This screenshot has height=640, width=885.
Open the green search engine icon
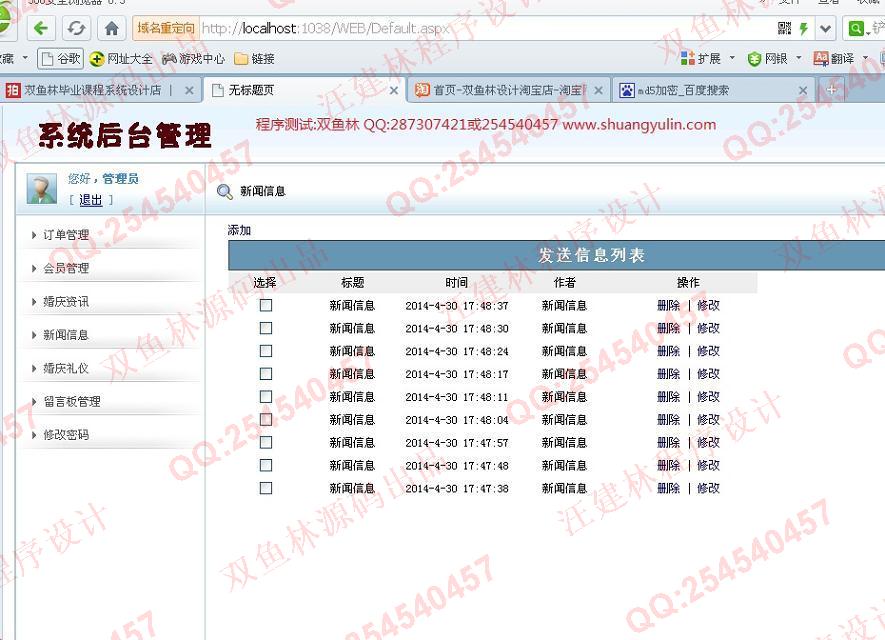tap(856, 28)
